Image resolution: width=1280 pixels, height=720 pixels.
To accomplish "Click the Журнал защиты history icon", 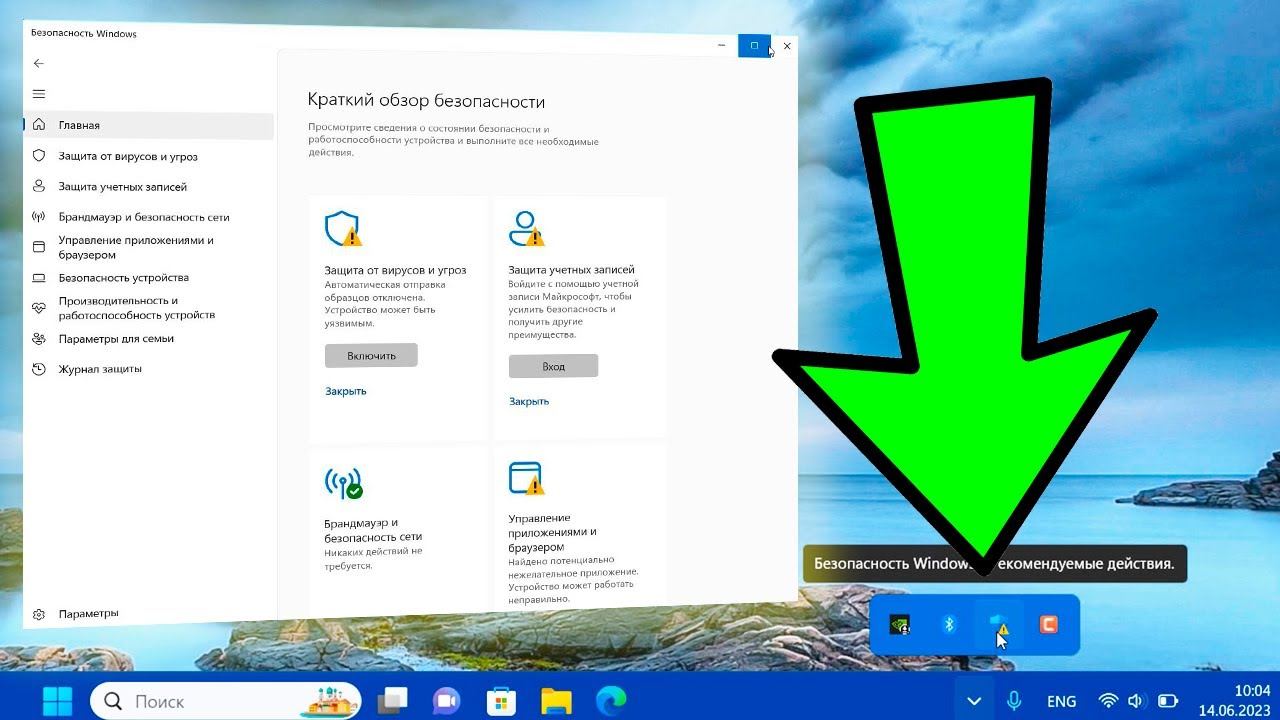I will click(39, 369).
